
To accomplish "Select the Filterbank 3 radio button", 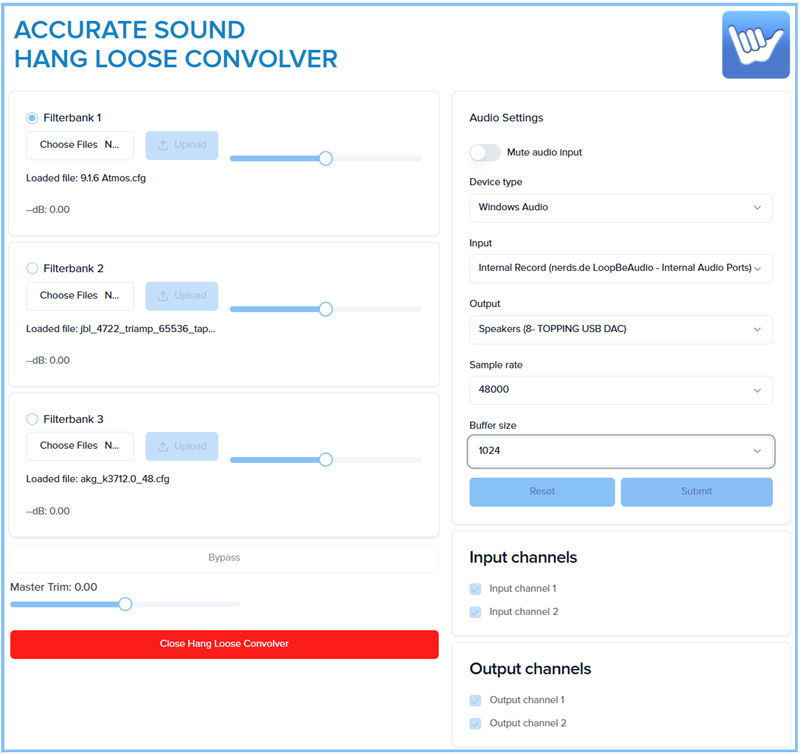I will coord(32,419).
